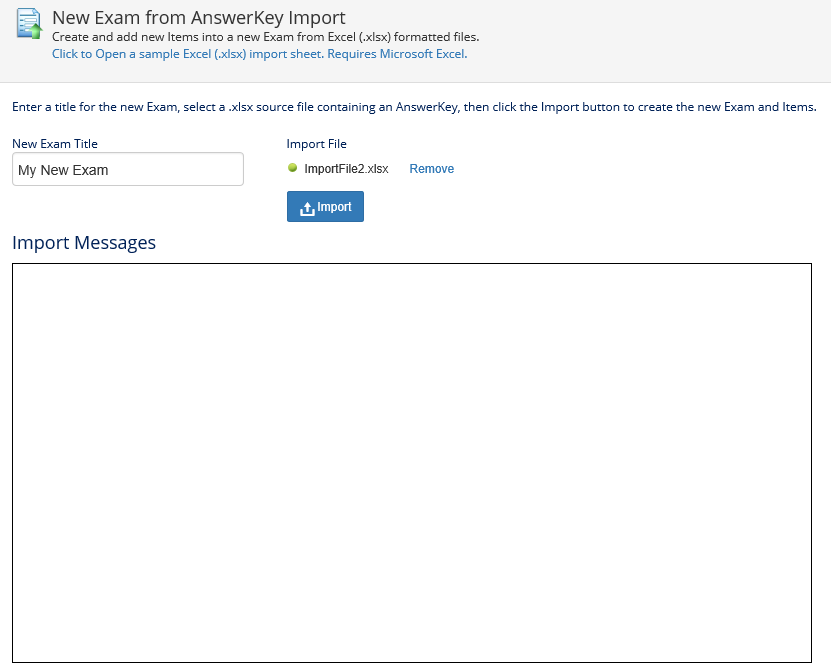Click the 'Click to Open' start of sample link
831x672 pixels.
89,54
